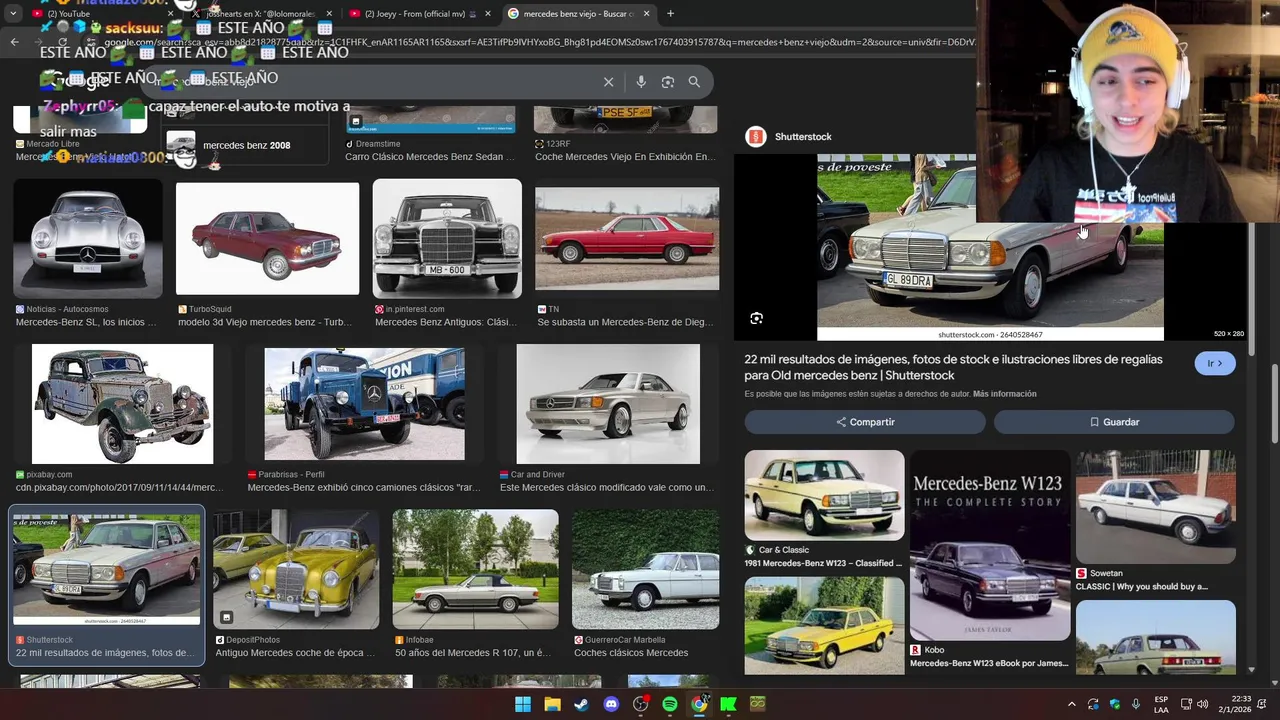Open Kick app in taskbar
This screenshot has height=720, width=1280.
pyautogui.click(x=728, y=704)
